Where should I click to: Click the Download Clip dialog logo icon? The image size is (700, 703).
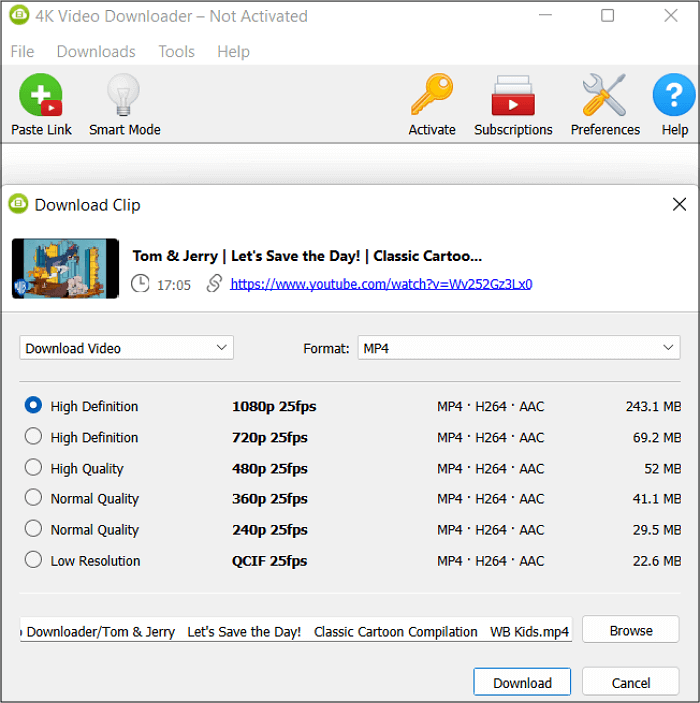click(18, 204)
